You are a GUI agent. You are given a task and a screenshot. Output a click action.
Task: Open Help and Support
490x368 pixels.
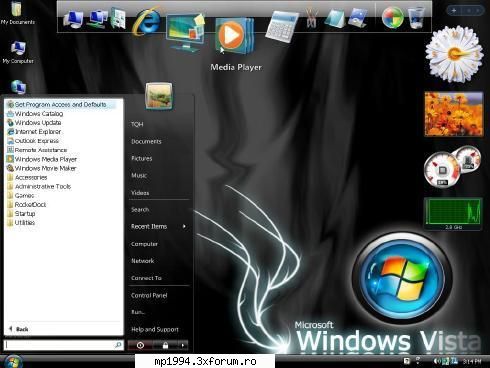(155, 329)
